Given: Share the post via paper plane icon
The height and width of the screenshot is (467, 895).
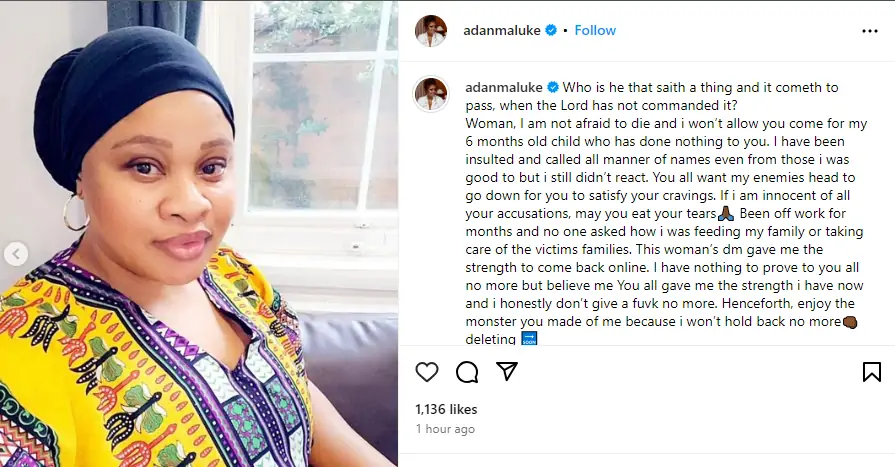Looking at the screenshot, I should tap(507, 372).
